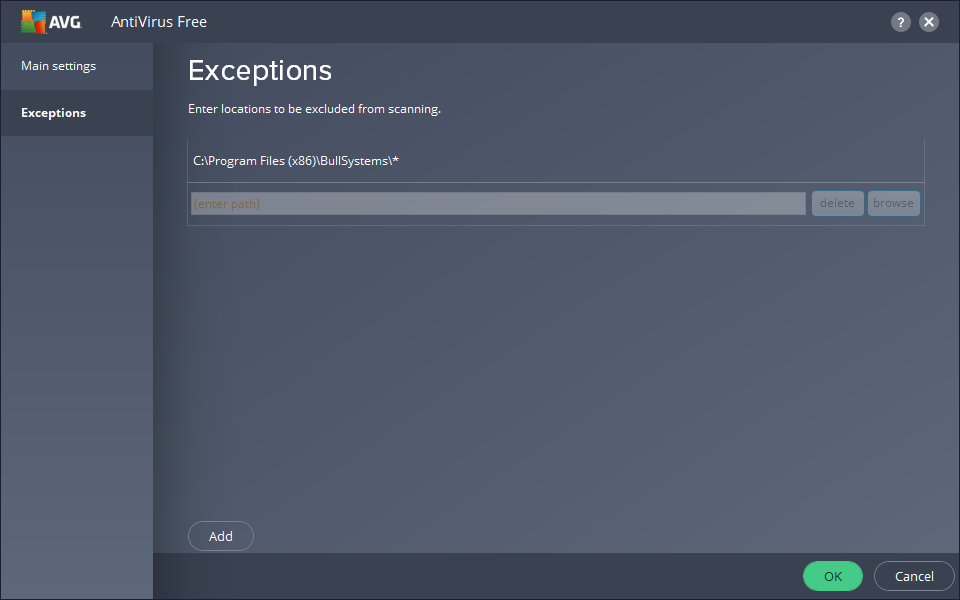Open Main settings section
The height and width of the screenshot is (600, 960).
pos(77,66)
